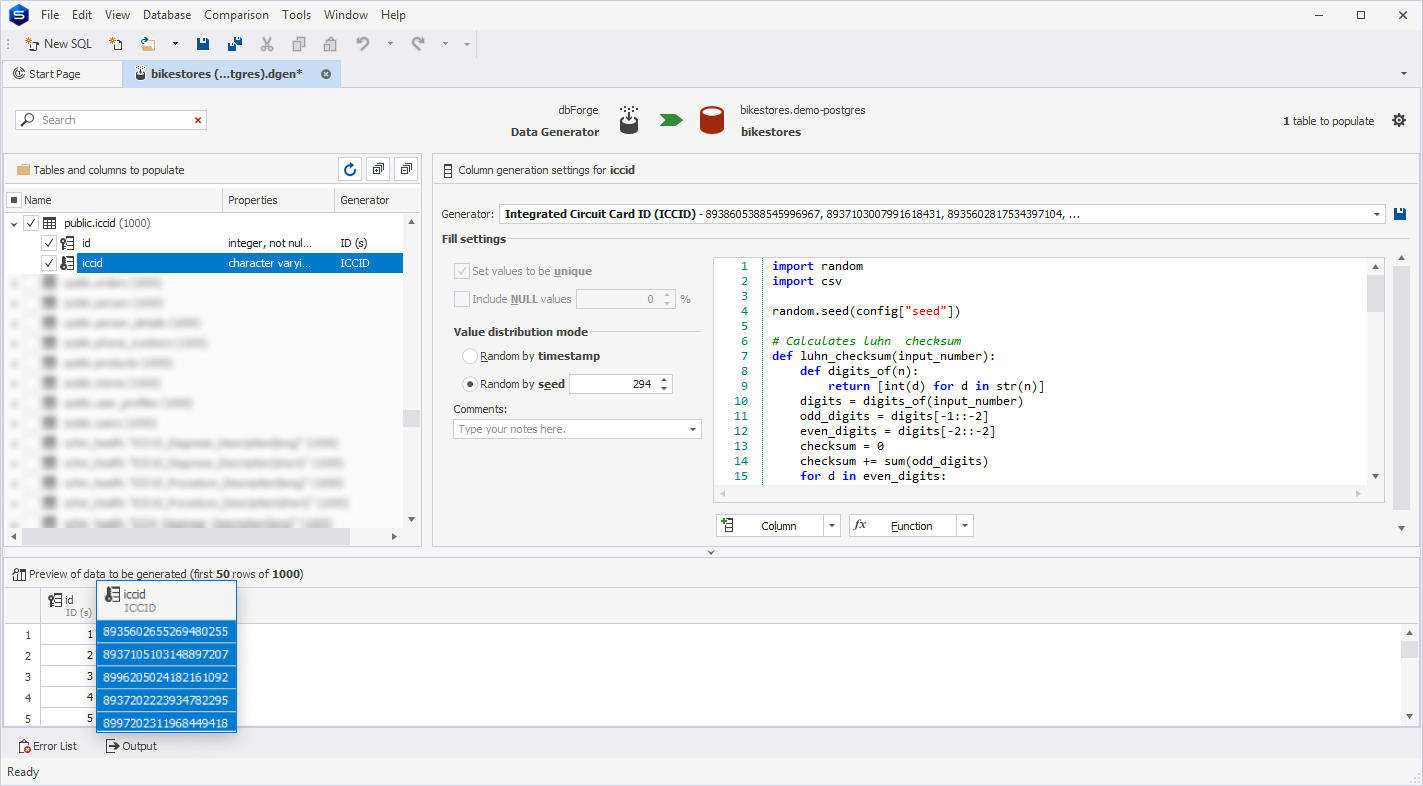Open the Edit menu
Image resolution: width=1423 pixels, height=786 pixels.
82,15
